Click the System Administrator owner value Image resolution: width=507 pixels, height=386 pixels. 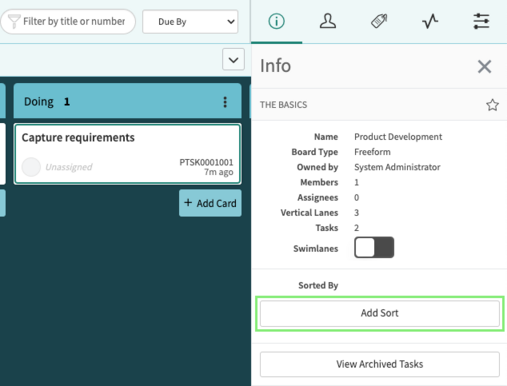click(397, 167)
